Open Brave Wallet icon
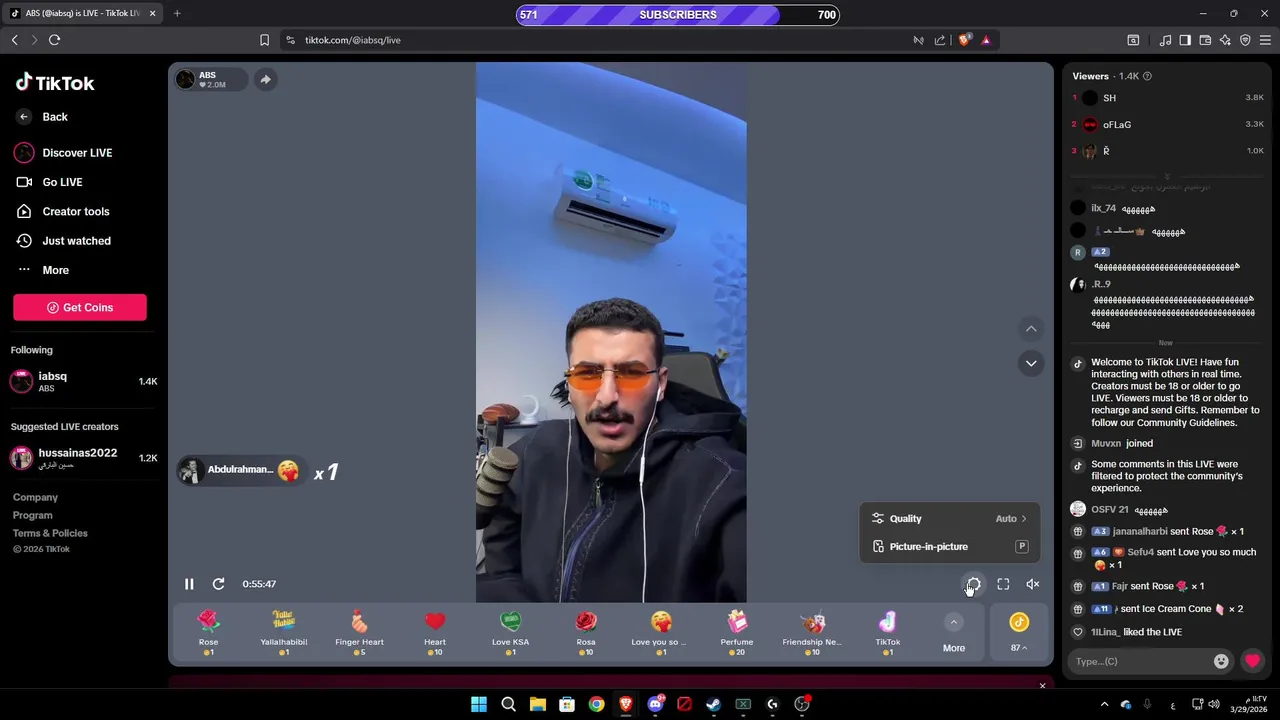The image size is (1280, 720). point(1205,40)
